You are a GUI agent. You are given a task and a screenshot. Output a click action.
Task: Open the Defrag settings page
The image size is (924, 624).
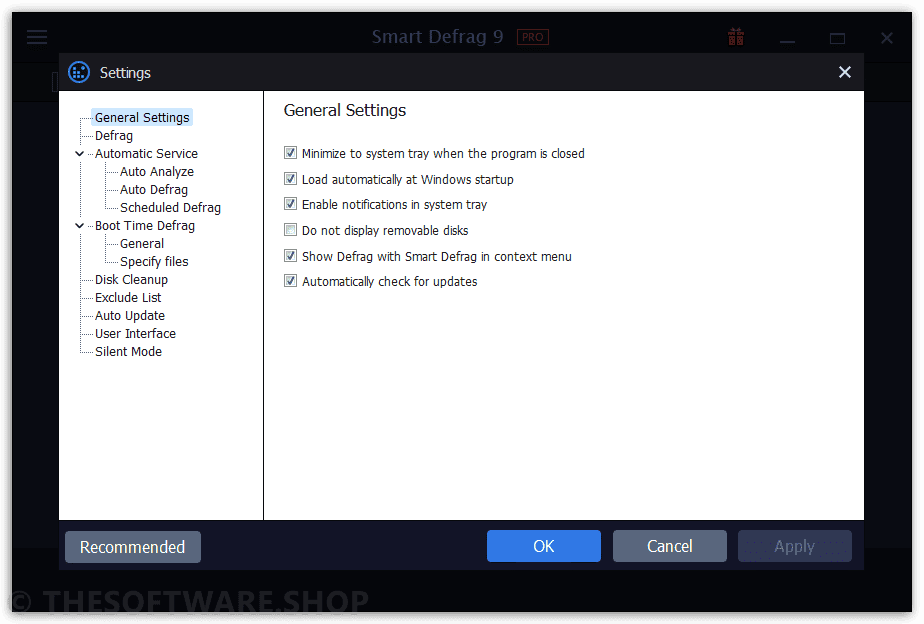(x=114, y=136)
